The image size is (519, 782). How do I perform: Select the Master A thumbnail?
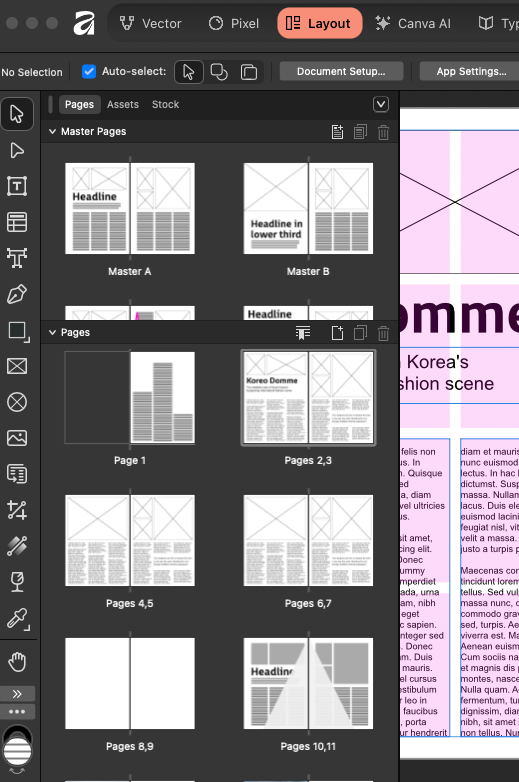[x=130, y=208]
